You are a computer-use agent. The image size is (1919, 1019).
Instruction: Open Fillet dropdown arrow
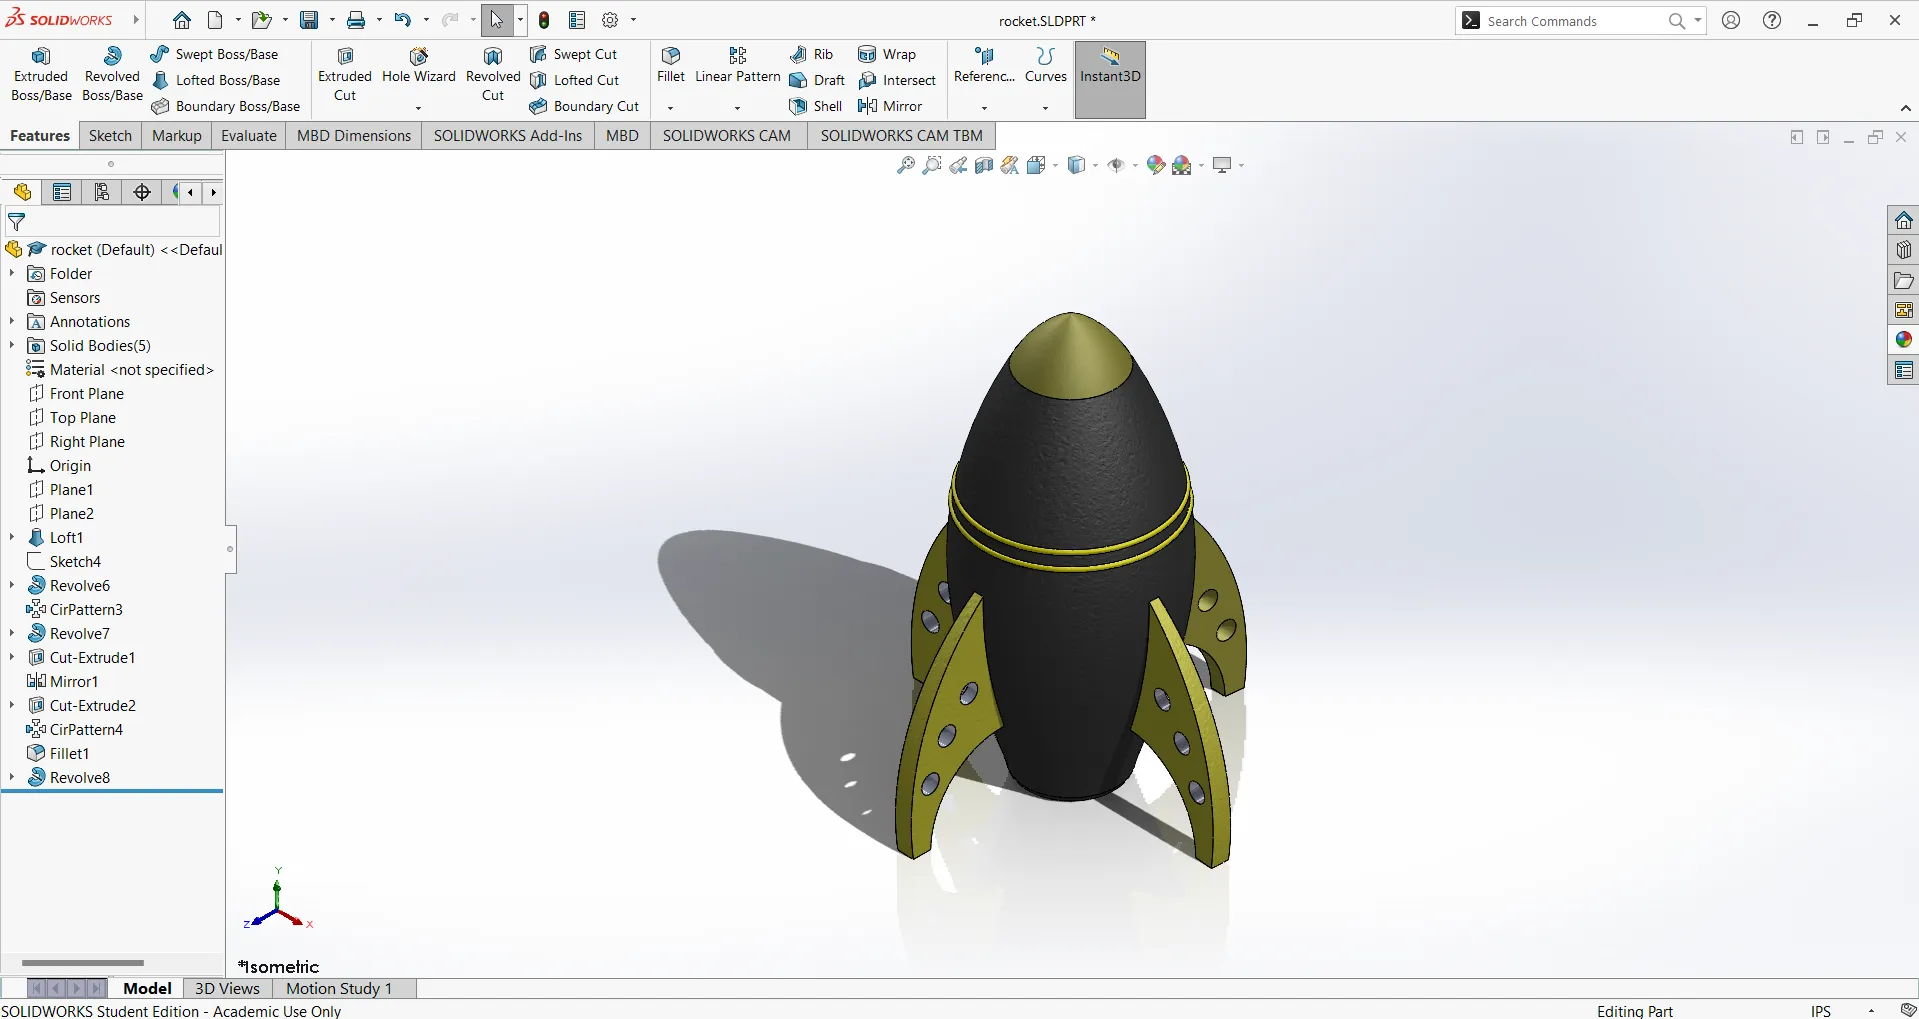[670, 108]
